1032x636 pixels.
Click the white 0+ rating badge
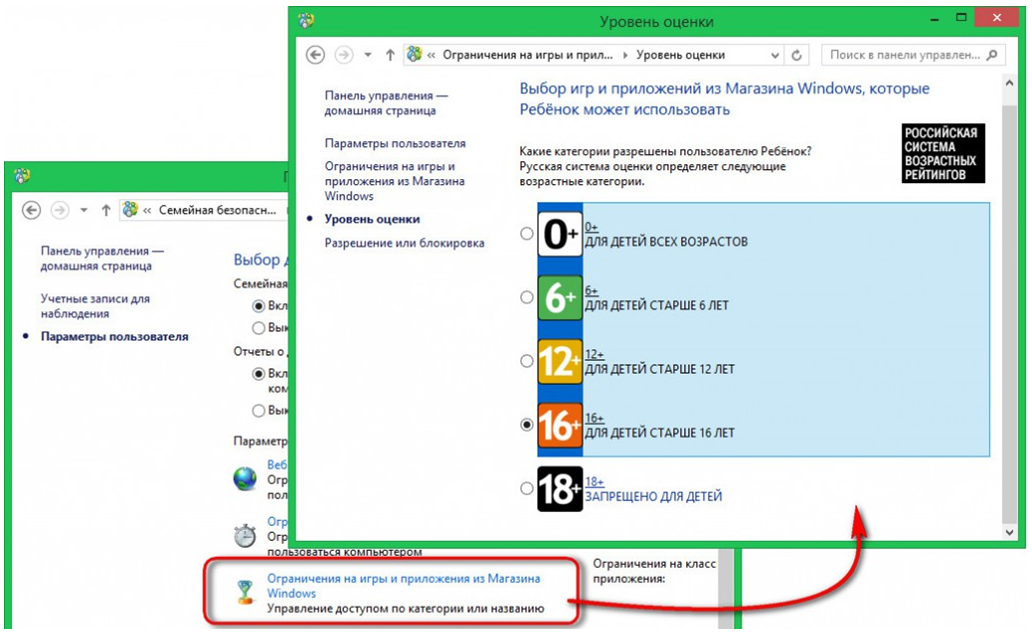click(559, 234)
